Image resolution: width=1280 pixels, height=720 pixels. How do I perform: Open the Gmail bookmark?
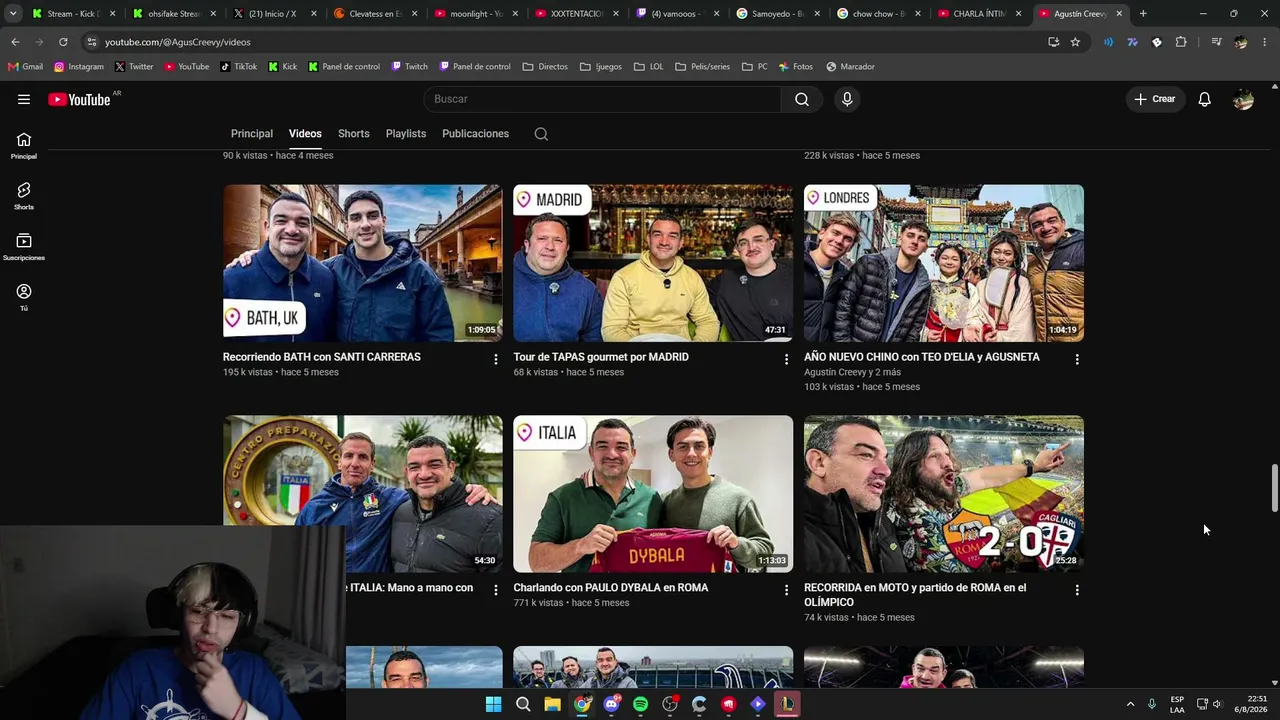[25, 67]
